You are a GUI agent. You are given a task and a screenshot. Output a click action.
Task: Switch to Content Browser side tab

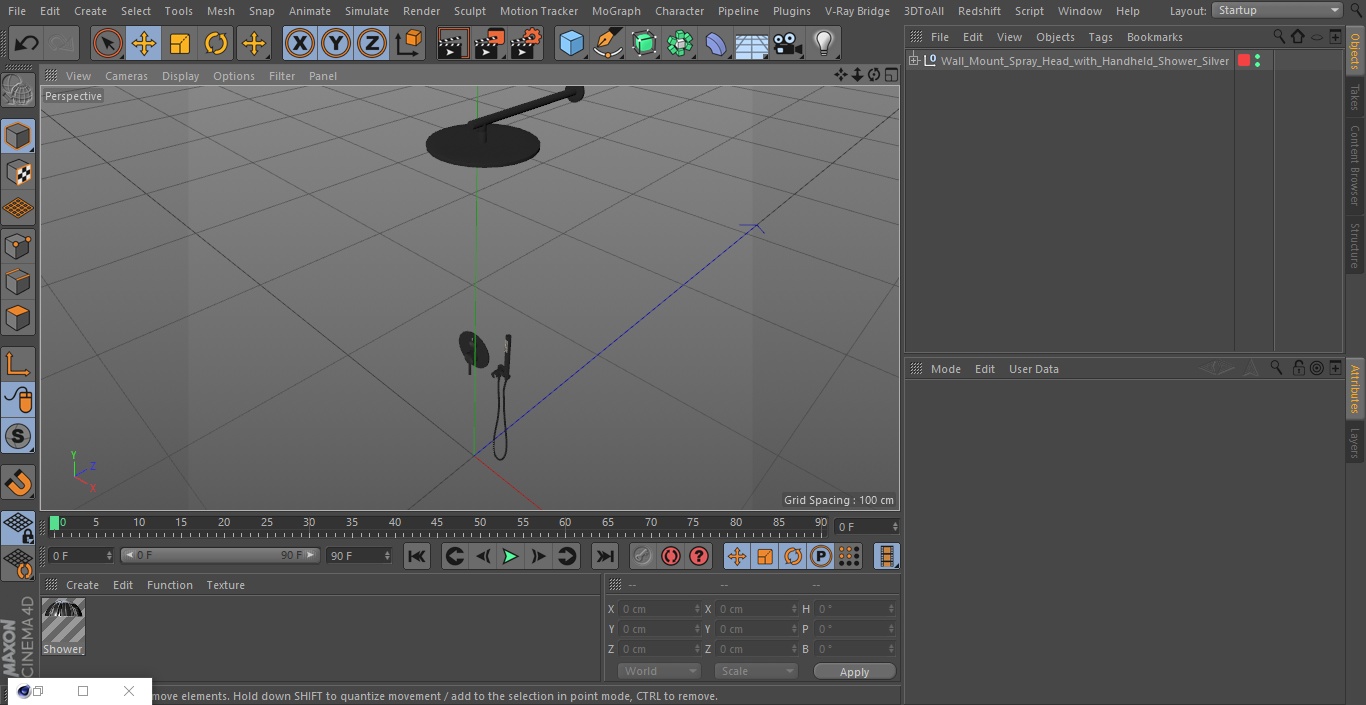point(1355,165)
